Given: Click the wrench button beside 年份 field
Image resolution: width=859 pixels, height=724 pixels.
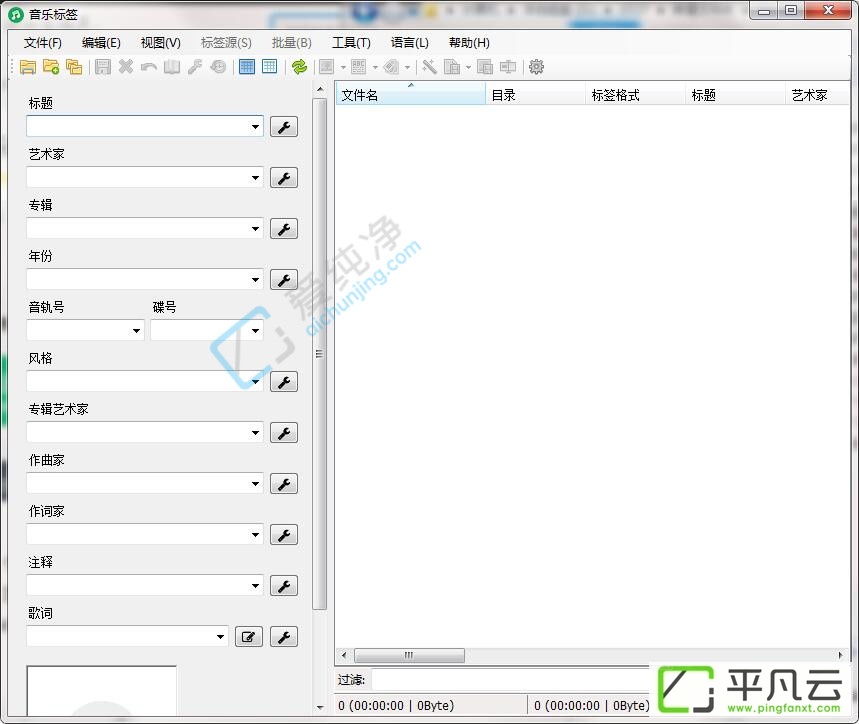Looking at the screenshot, I should pos(284,280).
